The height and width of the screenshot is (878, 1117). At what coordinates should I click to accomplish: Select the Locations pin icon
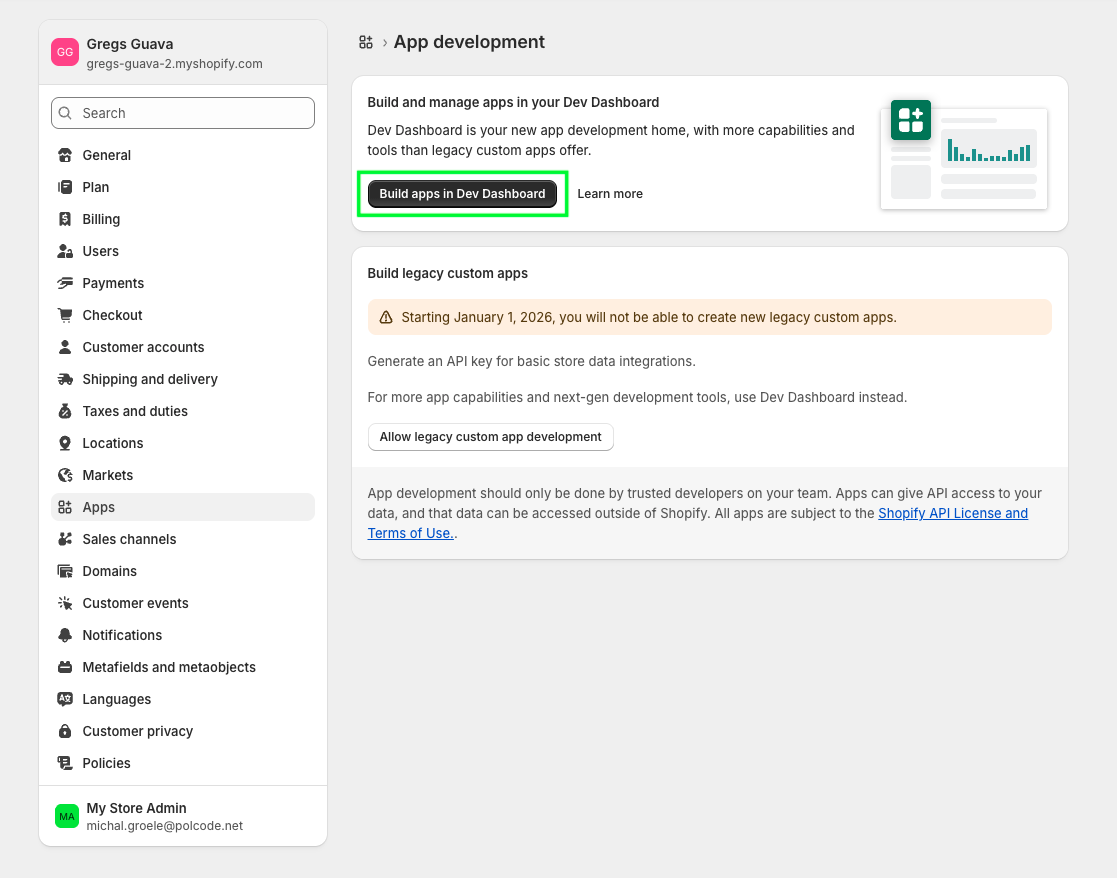pos(65,443)
